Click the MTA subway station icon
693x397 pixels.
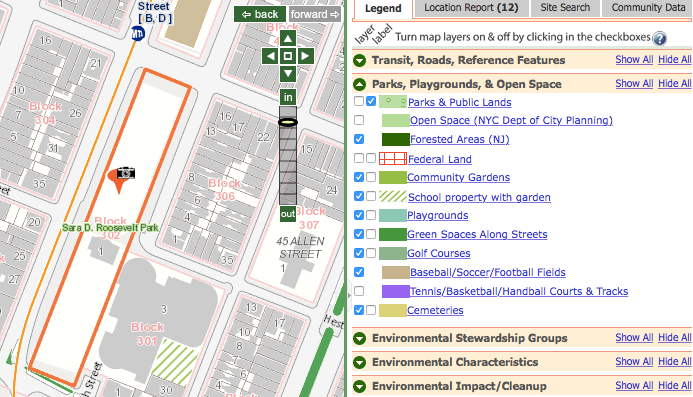click(138, 34)
